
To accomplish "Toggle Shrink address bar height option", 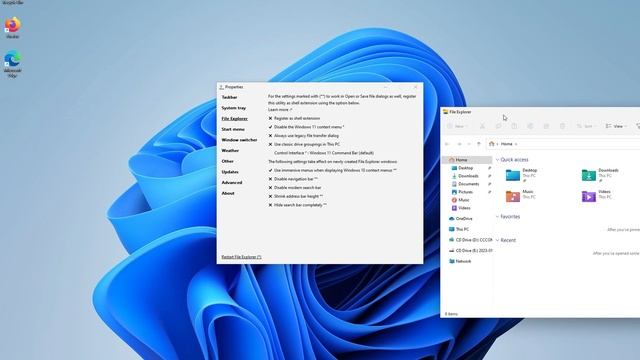I will [x=296, y=196].
